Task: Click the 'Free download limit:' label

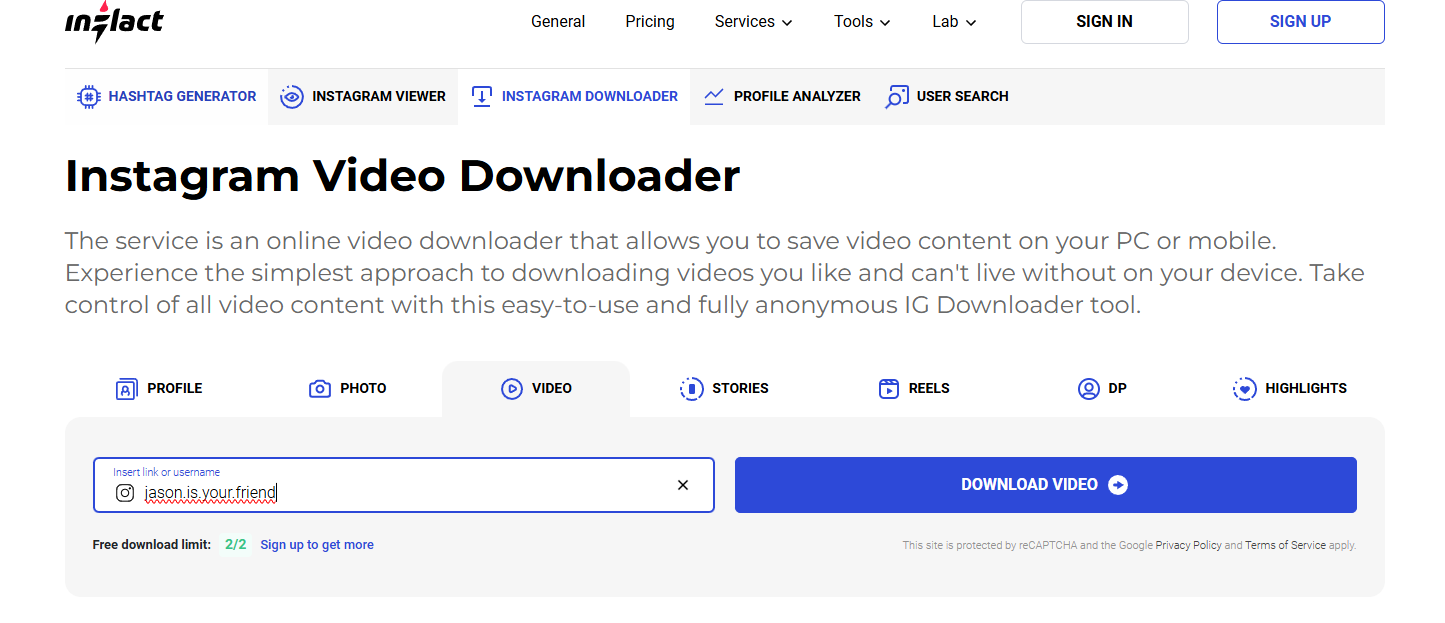Action: point(152,545)
